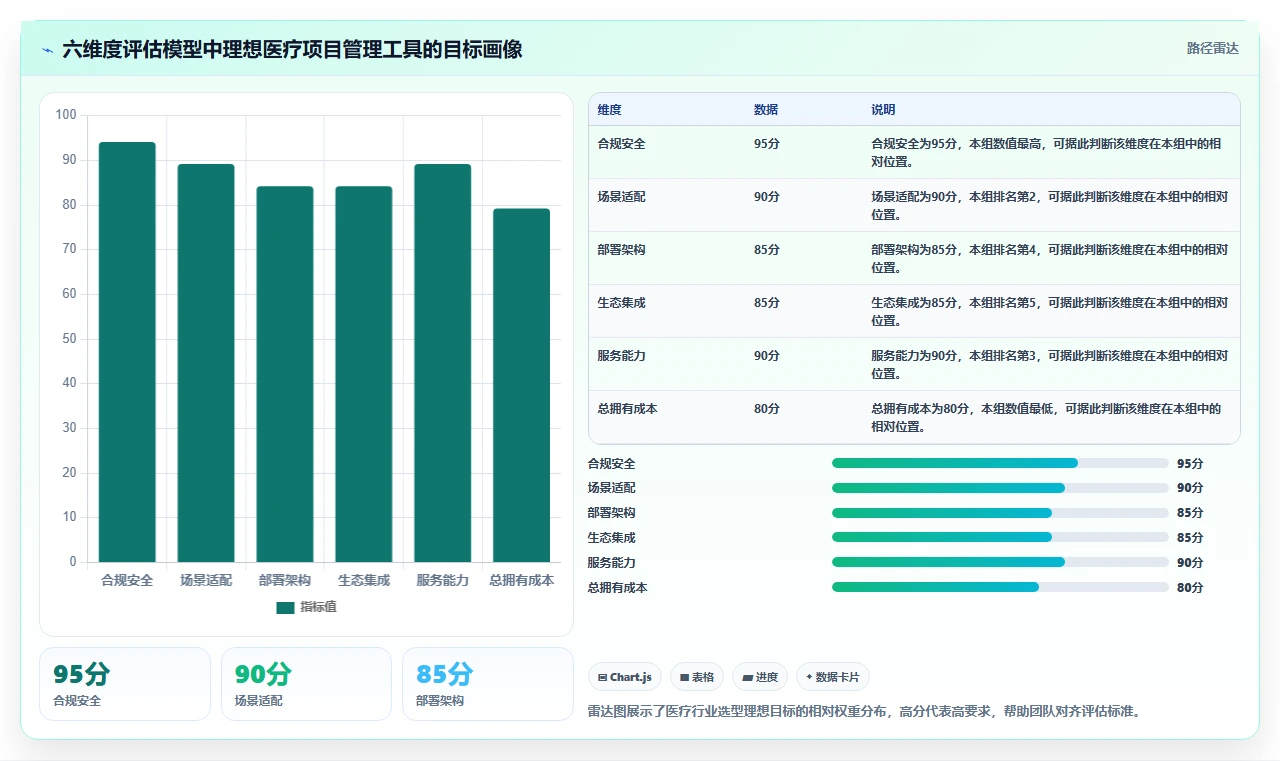Click the 95分 value beside progress bar
Image resolution: width=1280 pixels, height=761 pixels.
[1190, 464]
